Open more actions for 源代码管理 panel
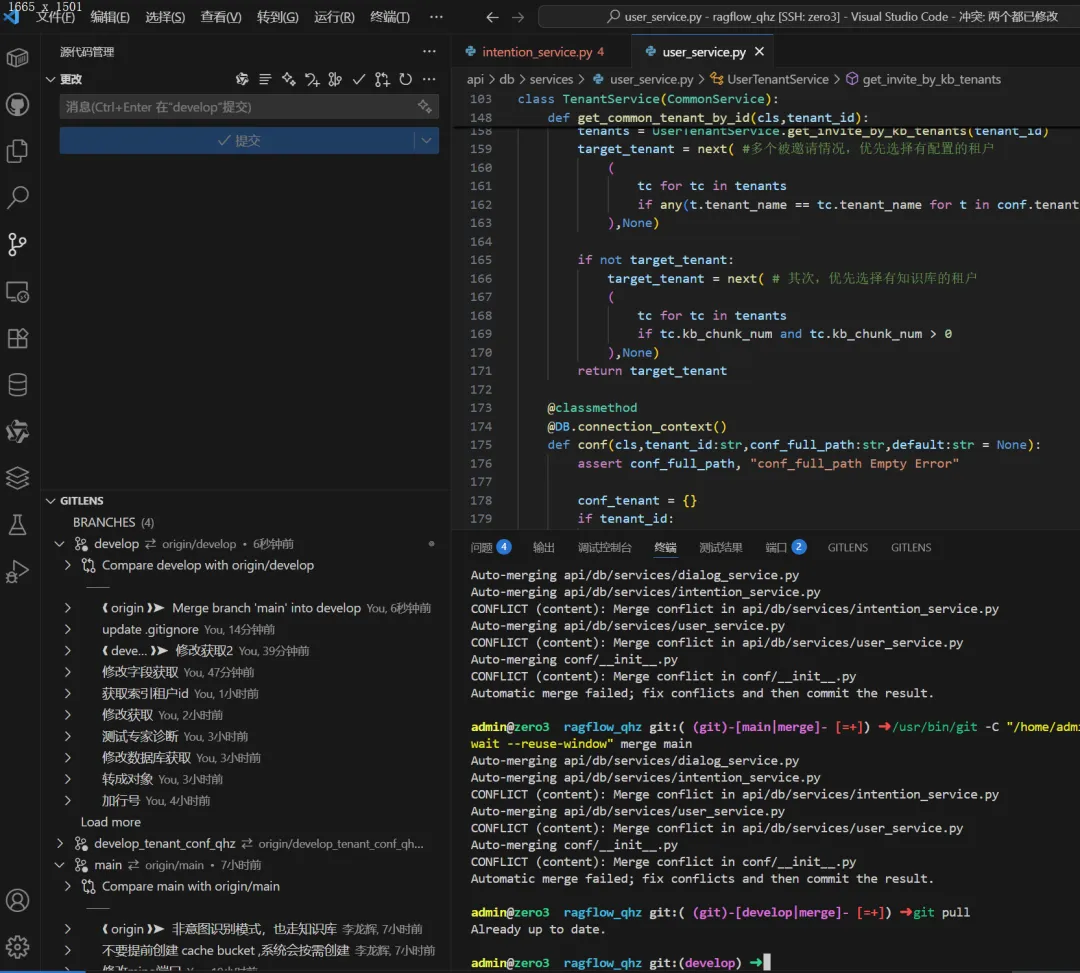Screen dimensions: 1080x973 click(429, 52)
